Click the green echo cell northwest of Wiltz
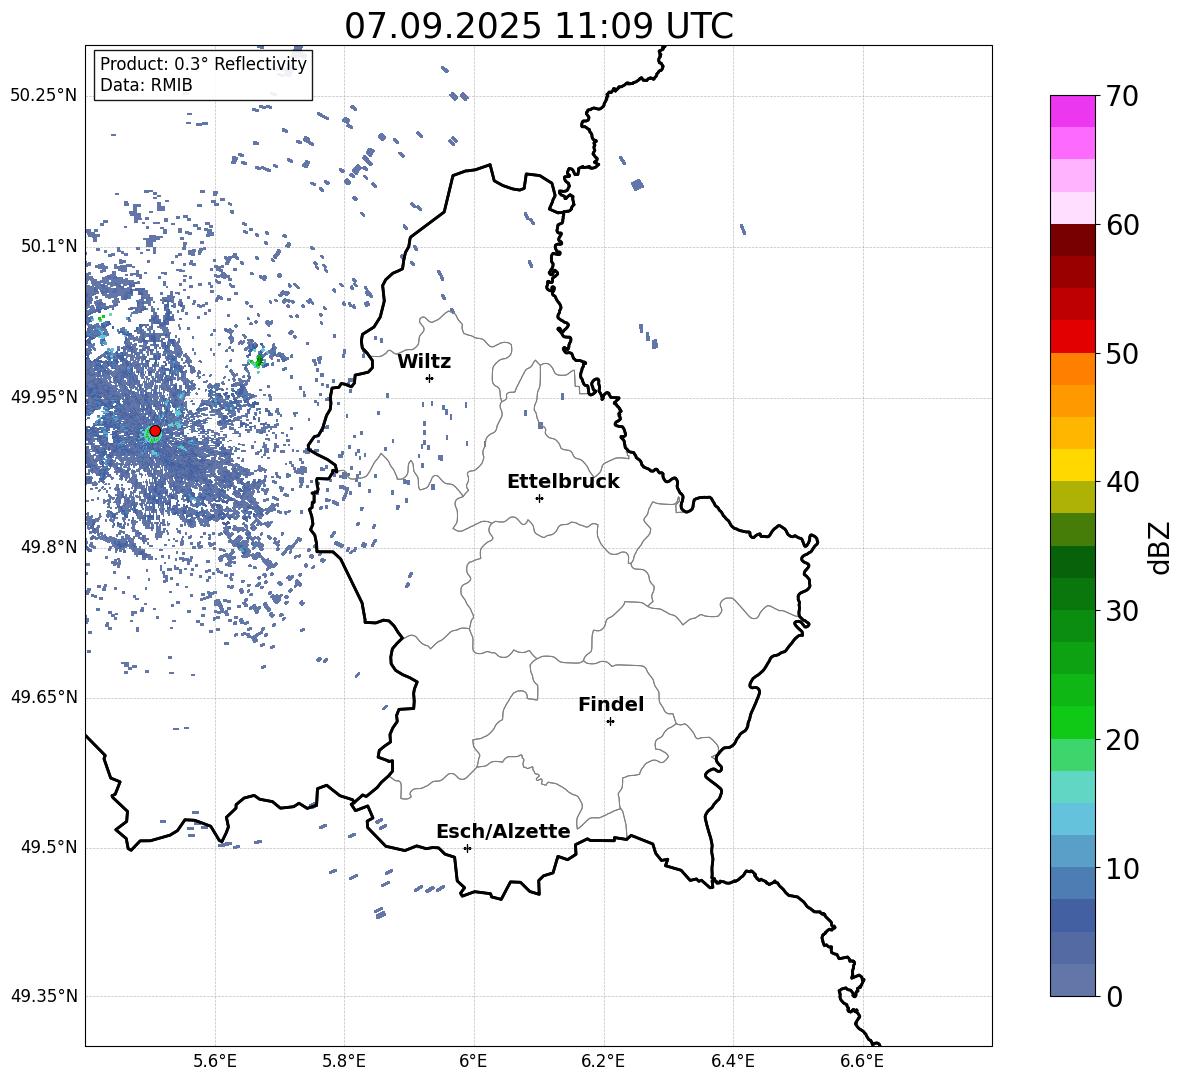Image resolution: width=1184 pixels, height=1081 pixels. click(258, 361)
